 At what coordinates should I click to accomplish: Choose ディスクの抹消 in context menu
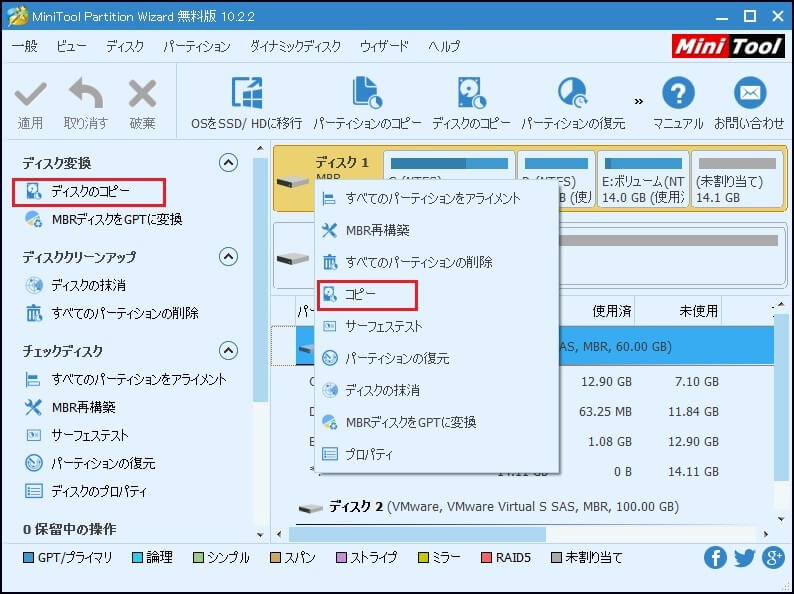tap(437, 390)
